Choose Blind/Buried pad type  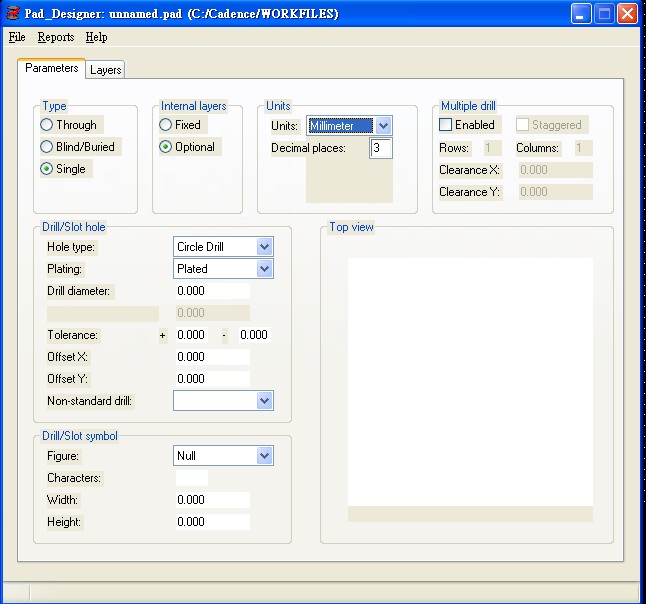(x=47, y=147)
